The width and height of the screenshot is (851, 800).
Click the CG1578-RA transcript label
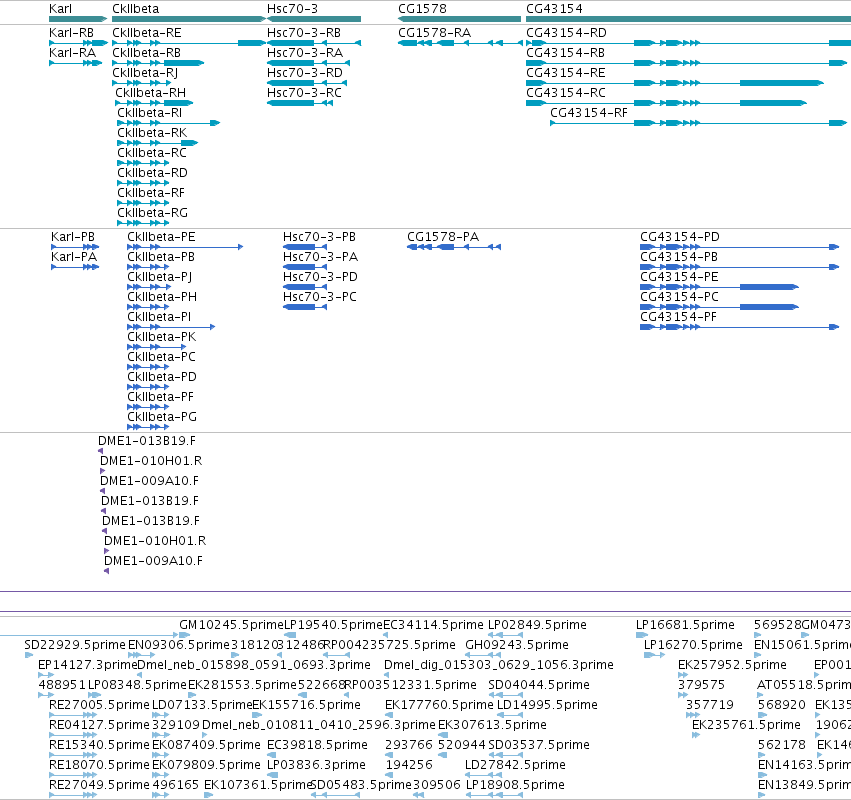coord(434,33)
